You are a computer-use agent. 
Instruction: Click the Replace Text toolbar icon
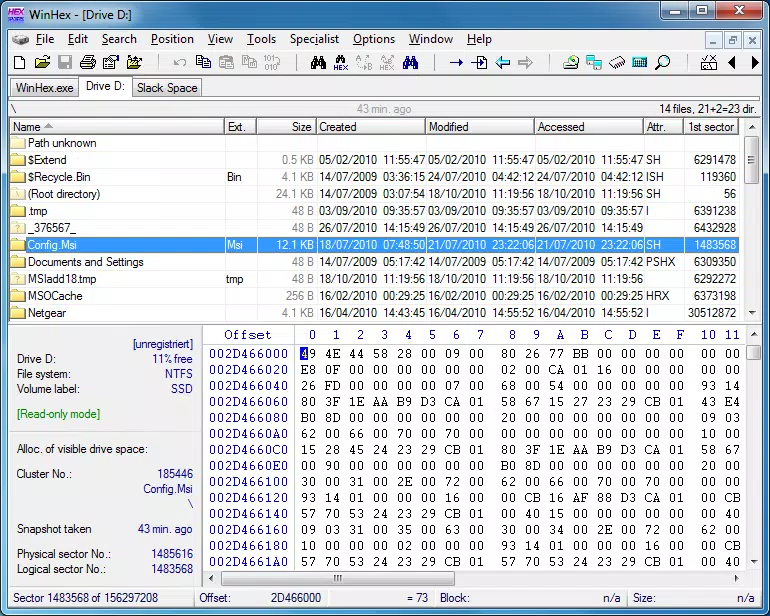click(x=364, y=62)
